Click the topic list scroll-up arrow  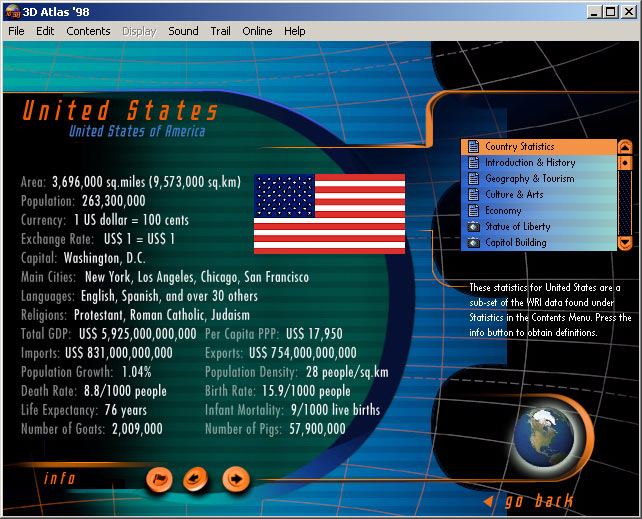point(625,147)
